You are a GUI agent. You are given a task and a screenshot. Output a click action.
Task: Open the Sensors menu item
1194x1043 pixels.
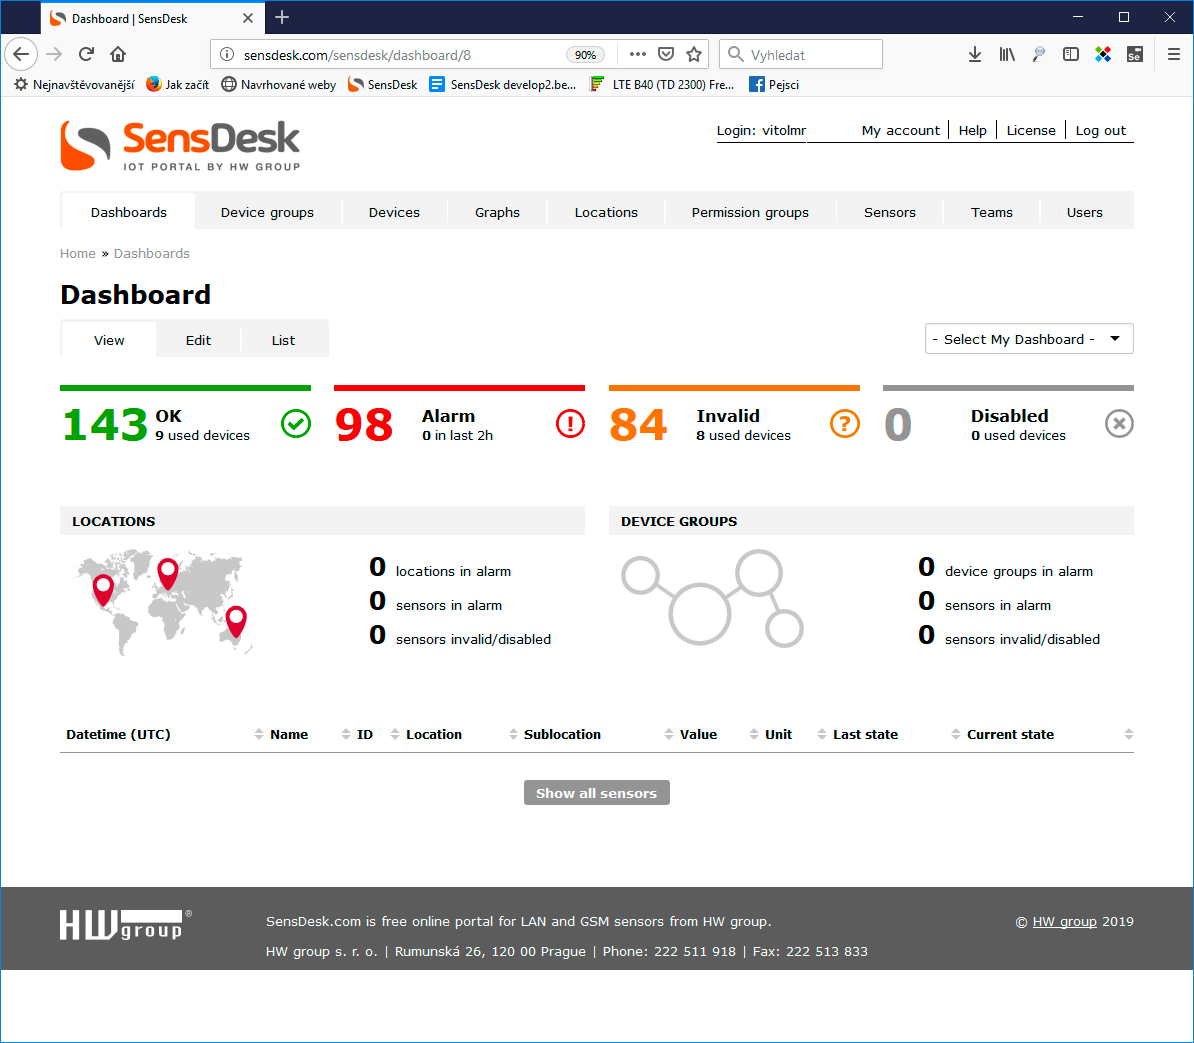pos(889,212)
